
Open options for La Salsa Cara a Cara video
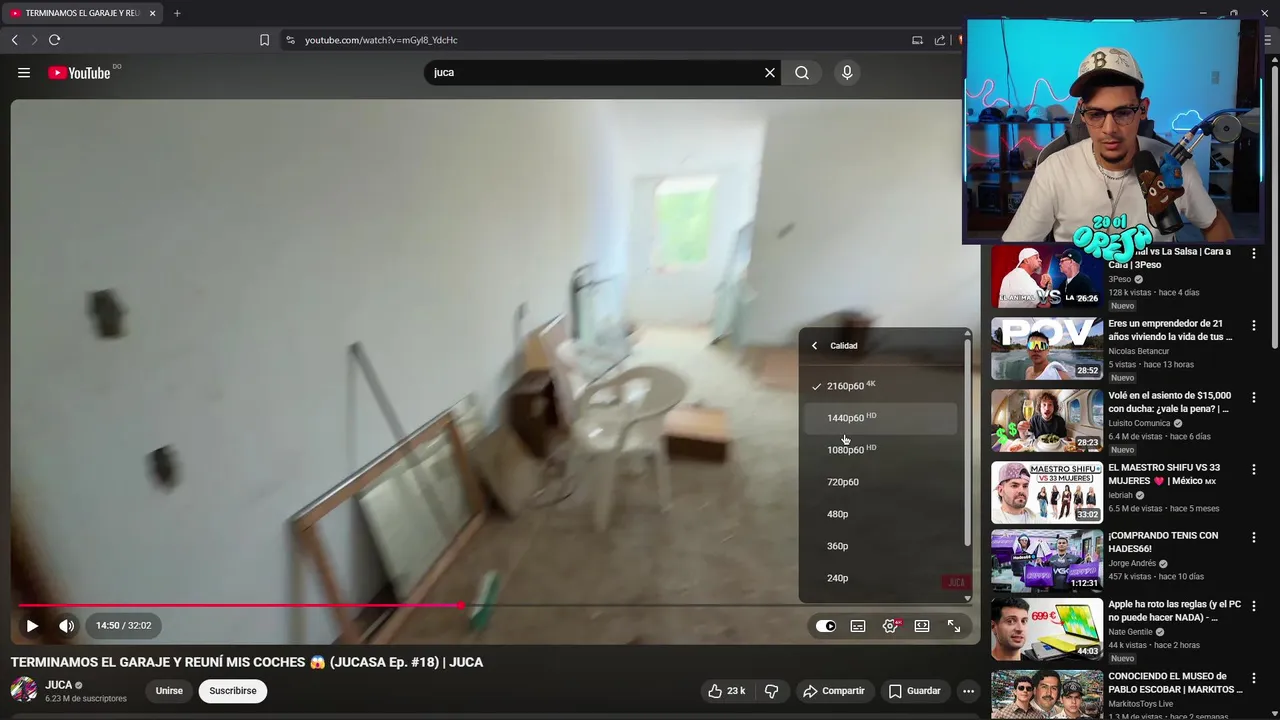[x=1254, y=254]
